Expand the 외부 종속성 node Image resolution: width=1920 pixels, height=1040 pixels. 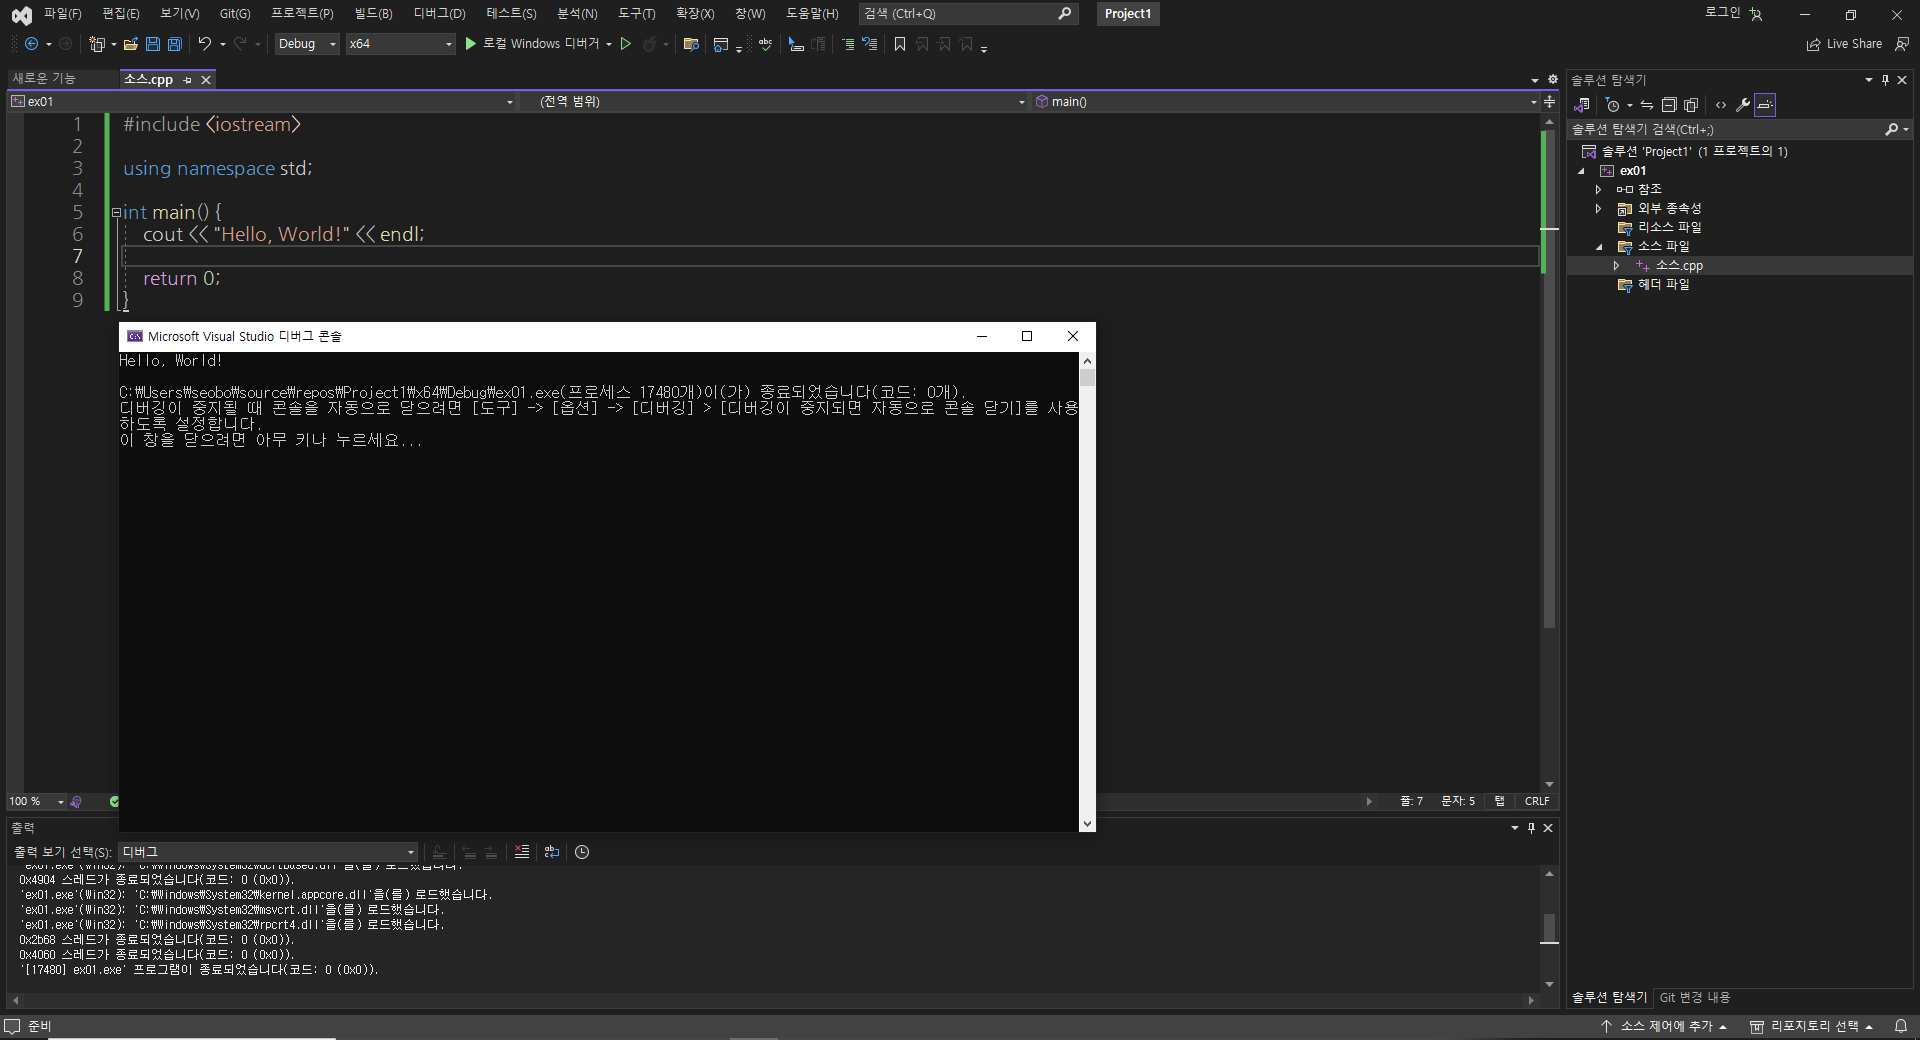click(x=1598, y=208)
